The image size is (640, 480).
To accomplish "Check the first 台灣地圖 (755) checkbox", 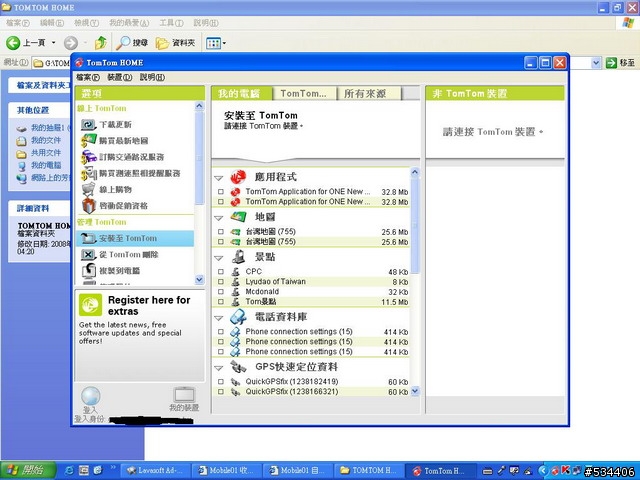I will point(221,231).
